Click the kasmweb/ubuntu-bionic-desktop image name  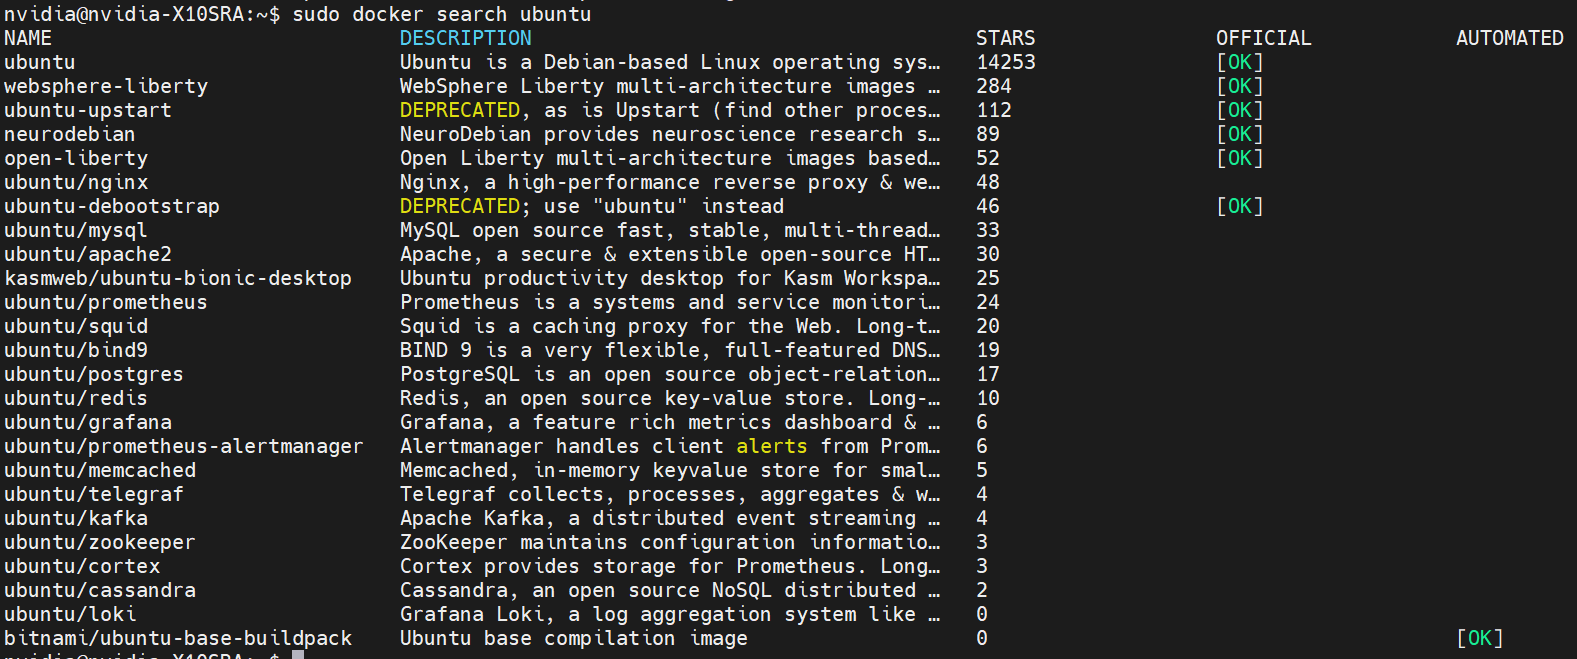click(178, 278)
